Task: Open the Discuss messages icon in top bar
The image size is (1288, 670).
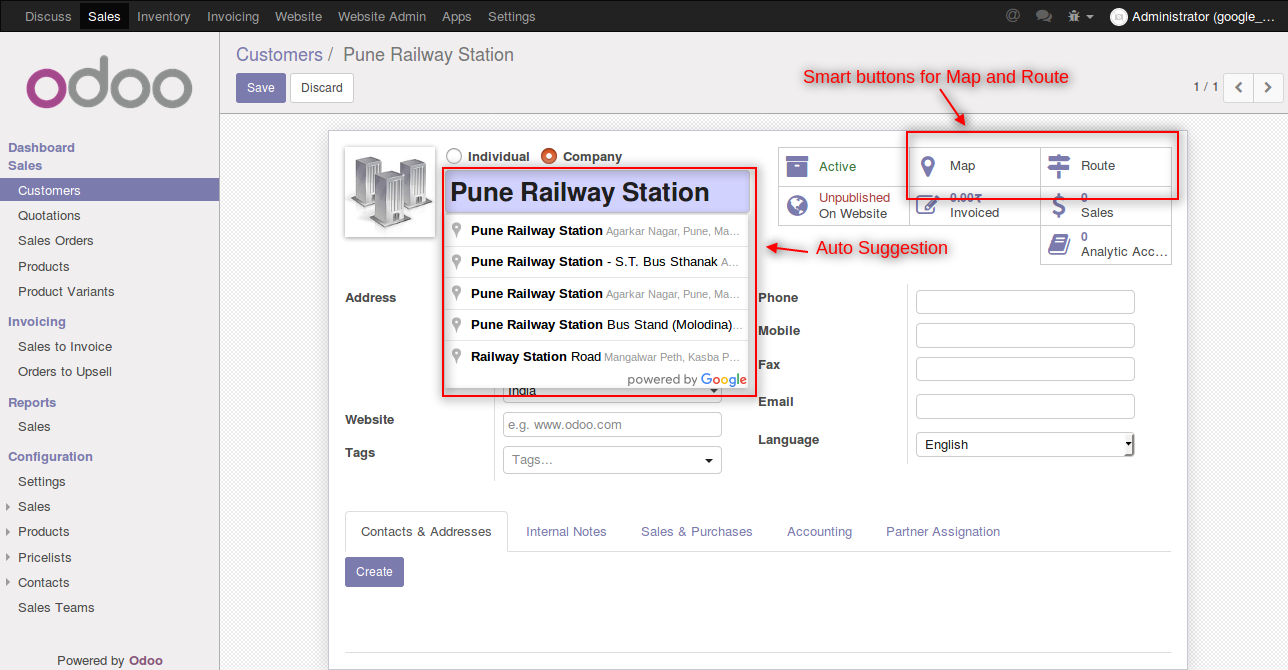Action: (1044, 16)
